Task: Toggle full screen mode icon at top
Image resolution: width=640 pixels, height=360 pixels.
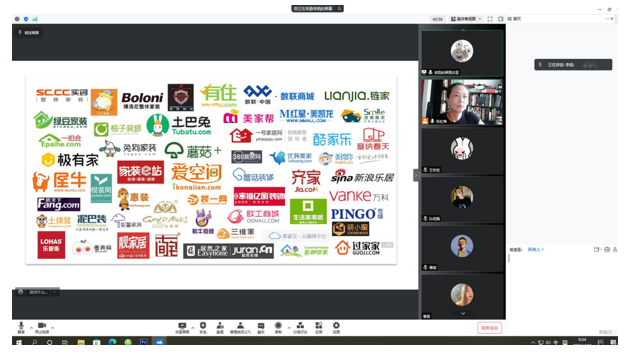Action: 490,19
